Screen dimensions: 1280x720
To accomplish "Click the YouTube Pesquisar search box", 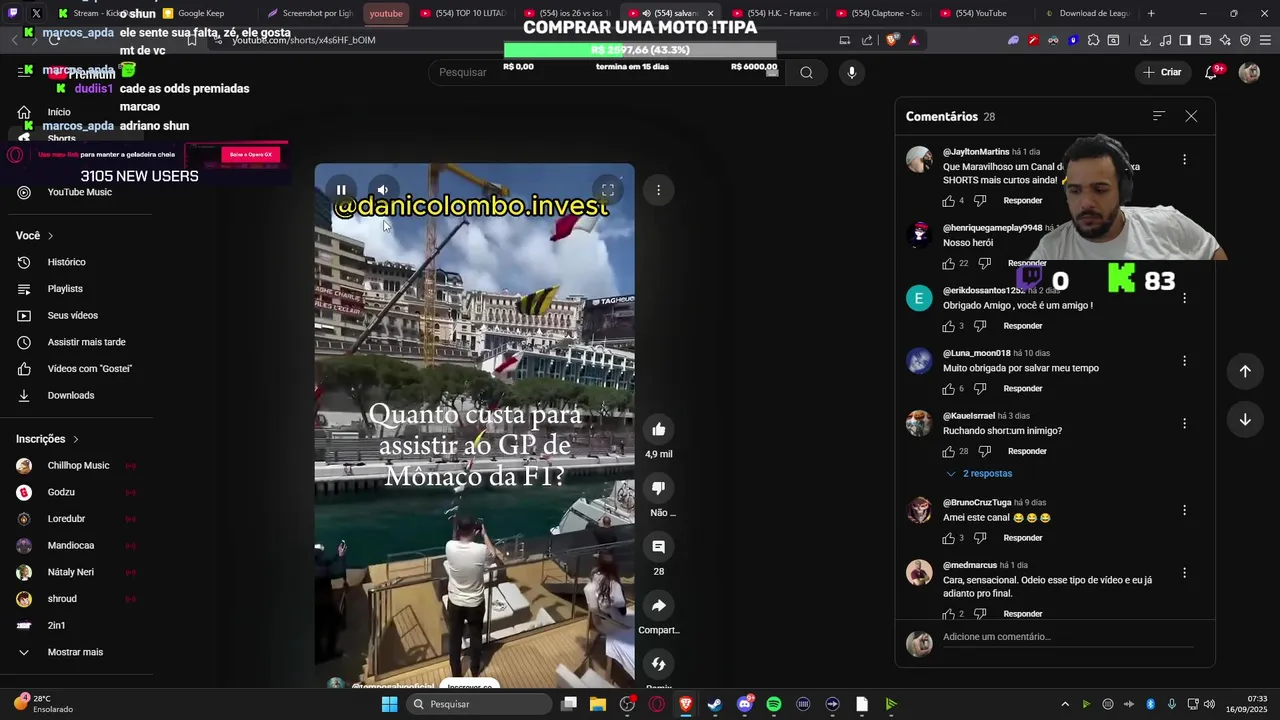I will [x=605, y=72].
